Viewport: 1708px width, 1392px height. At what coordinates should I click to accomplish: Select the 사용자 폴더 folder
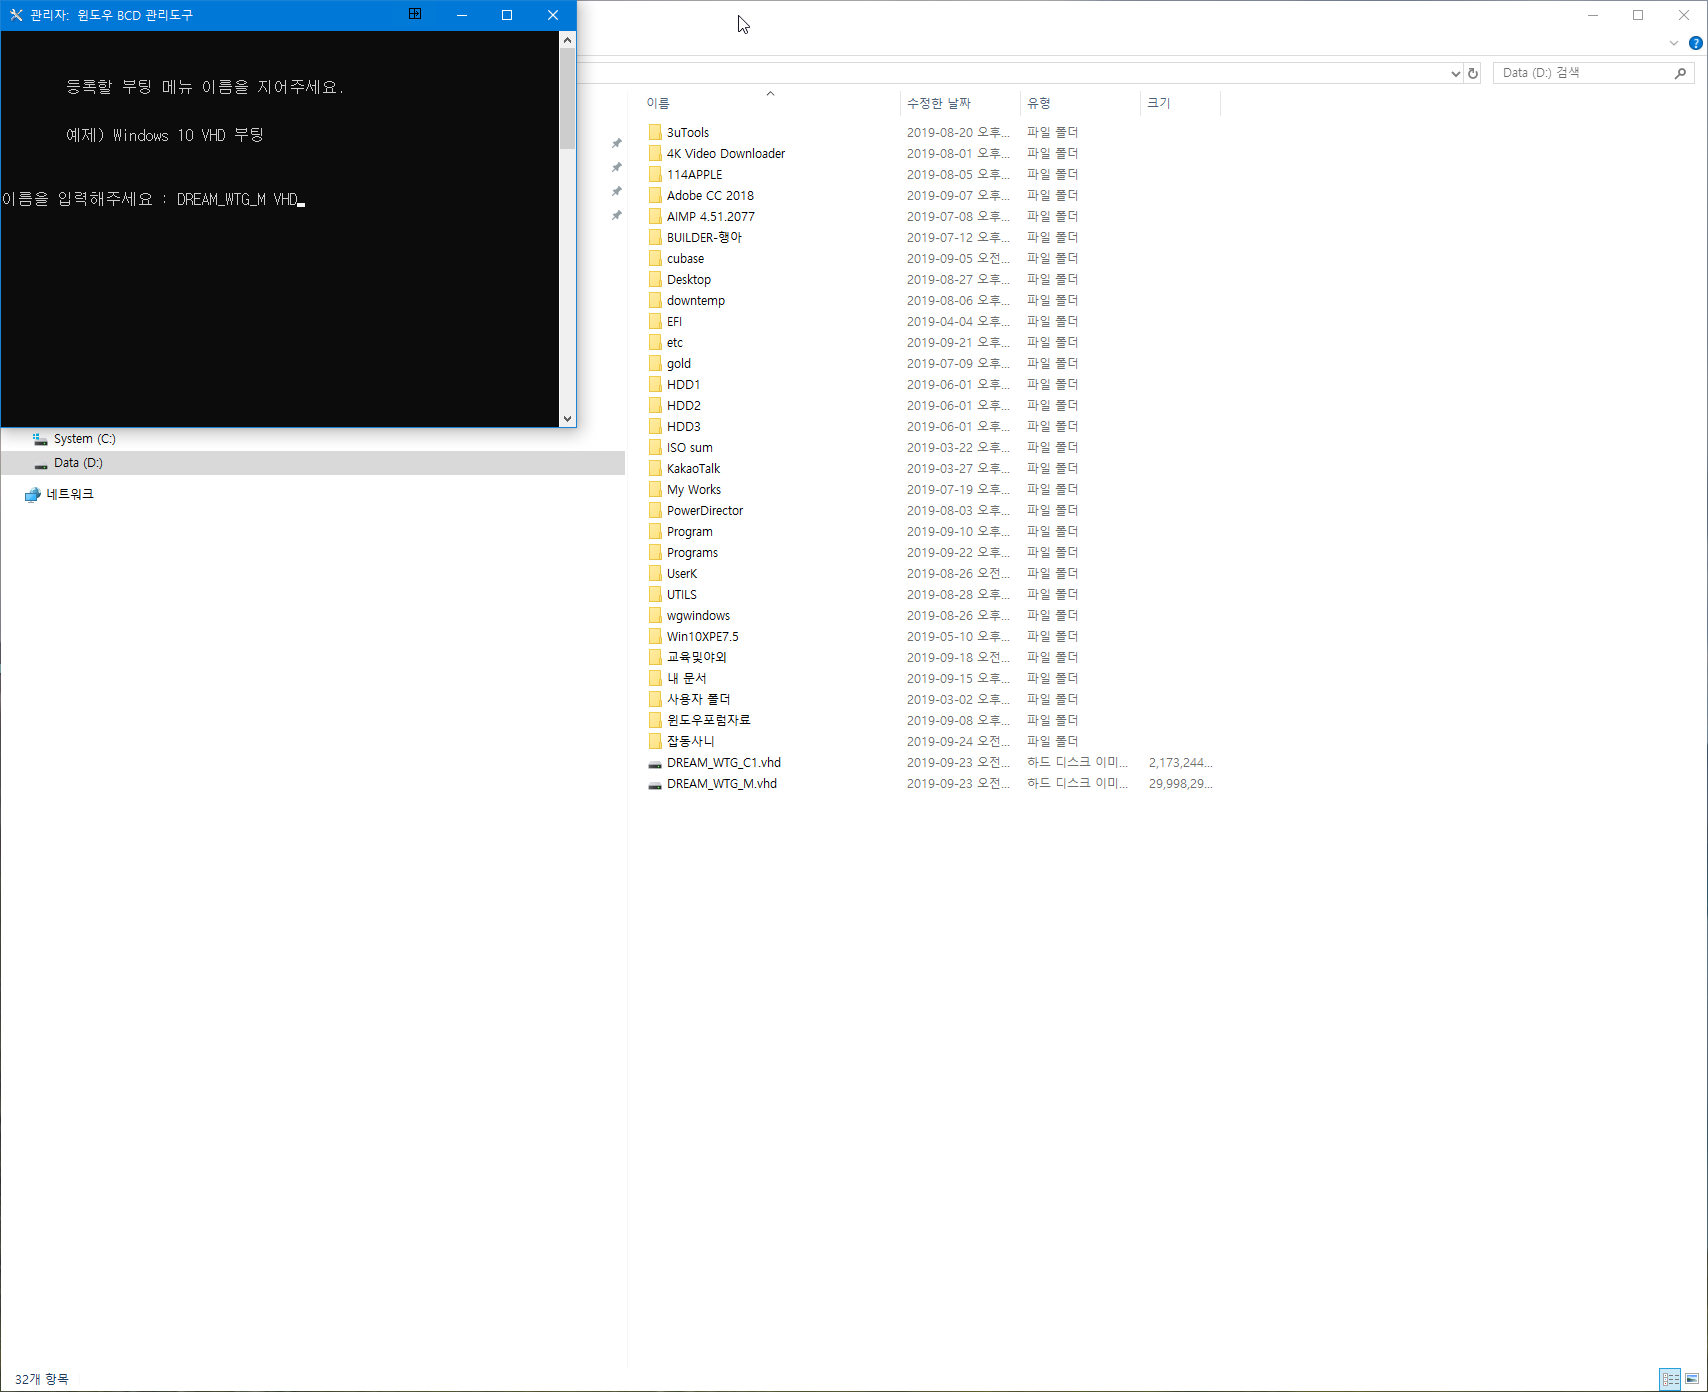[699, 699]
